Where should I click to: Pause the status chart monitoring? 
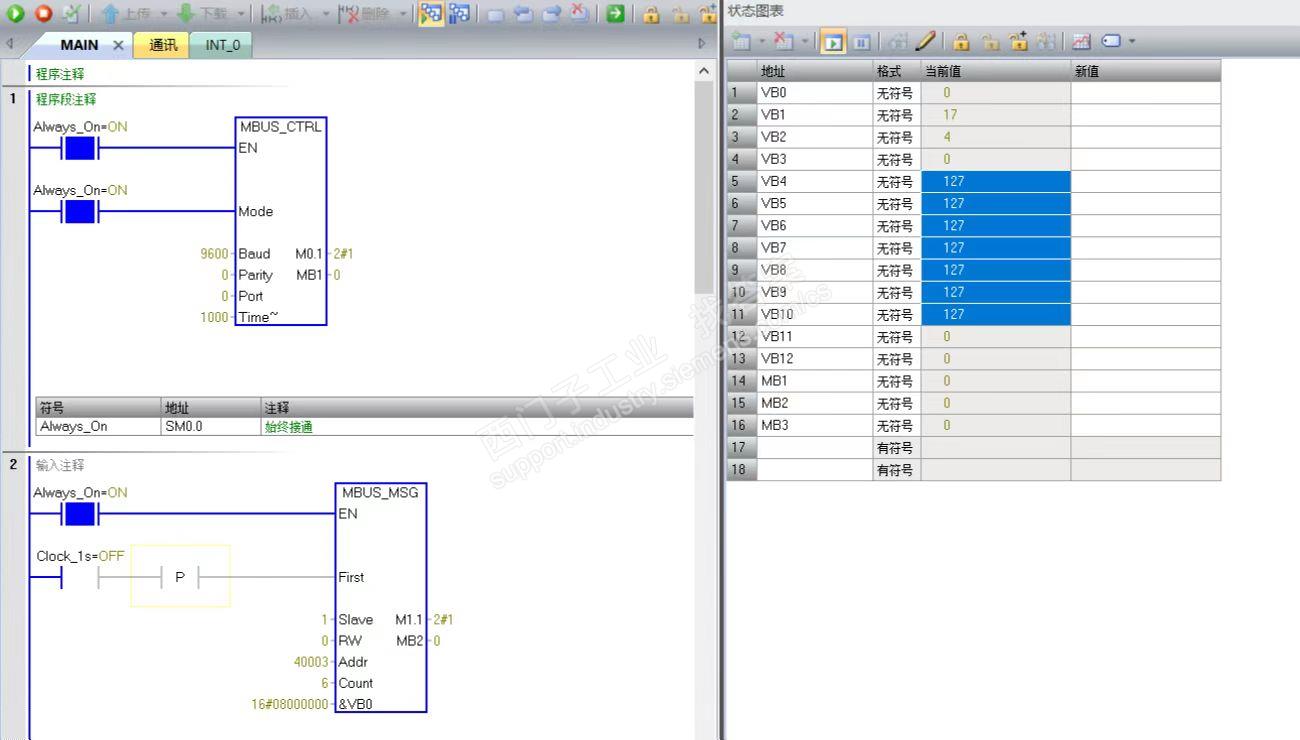(x=861, y=41)
